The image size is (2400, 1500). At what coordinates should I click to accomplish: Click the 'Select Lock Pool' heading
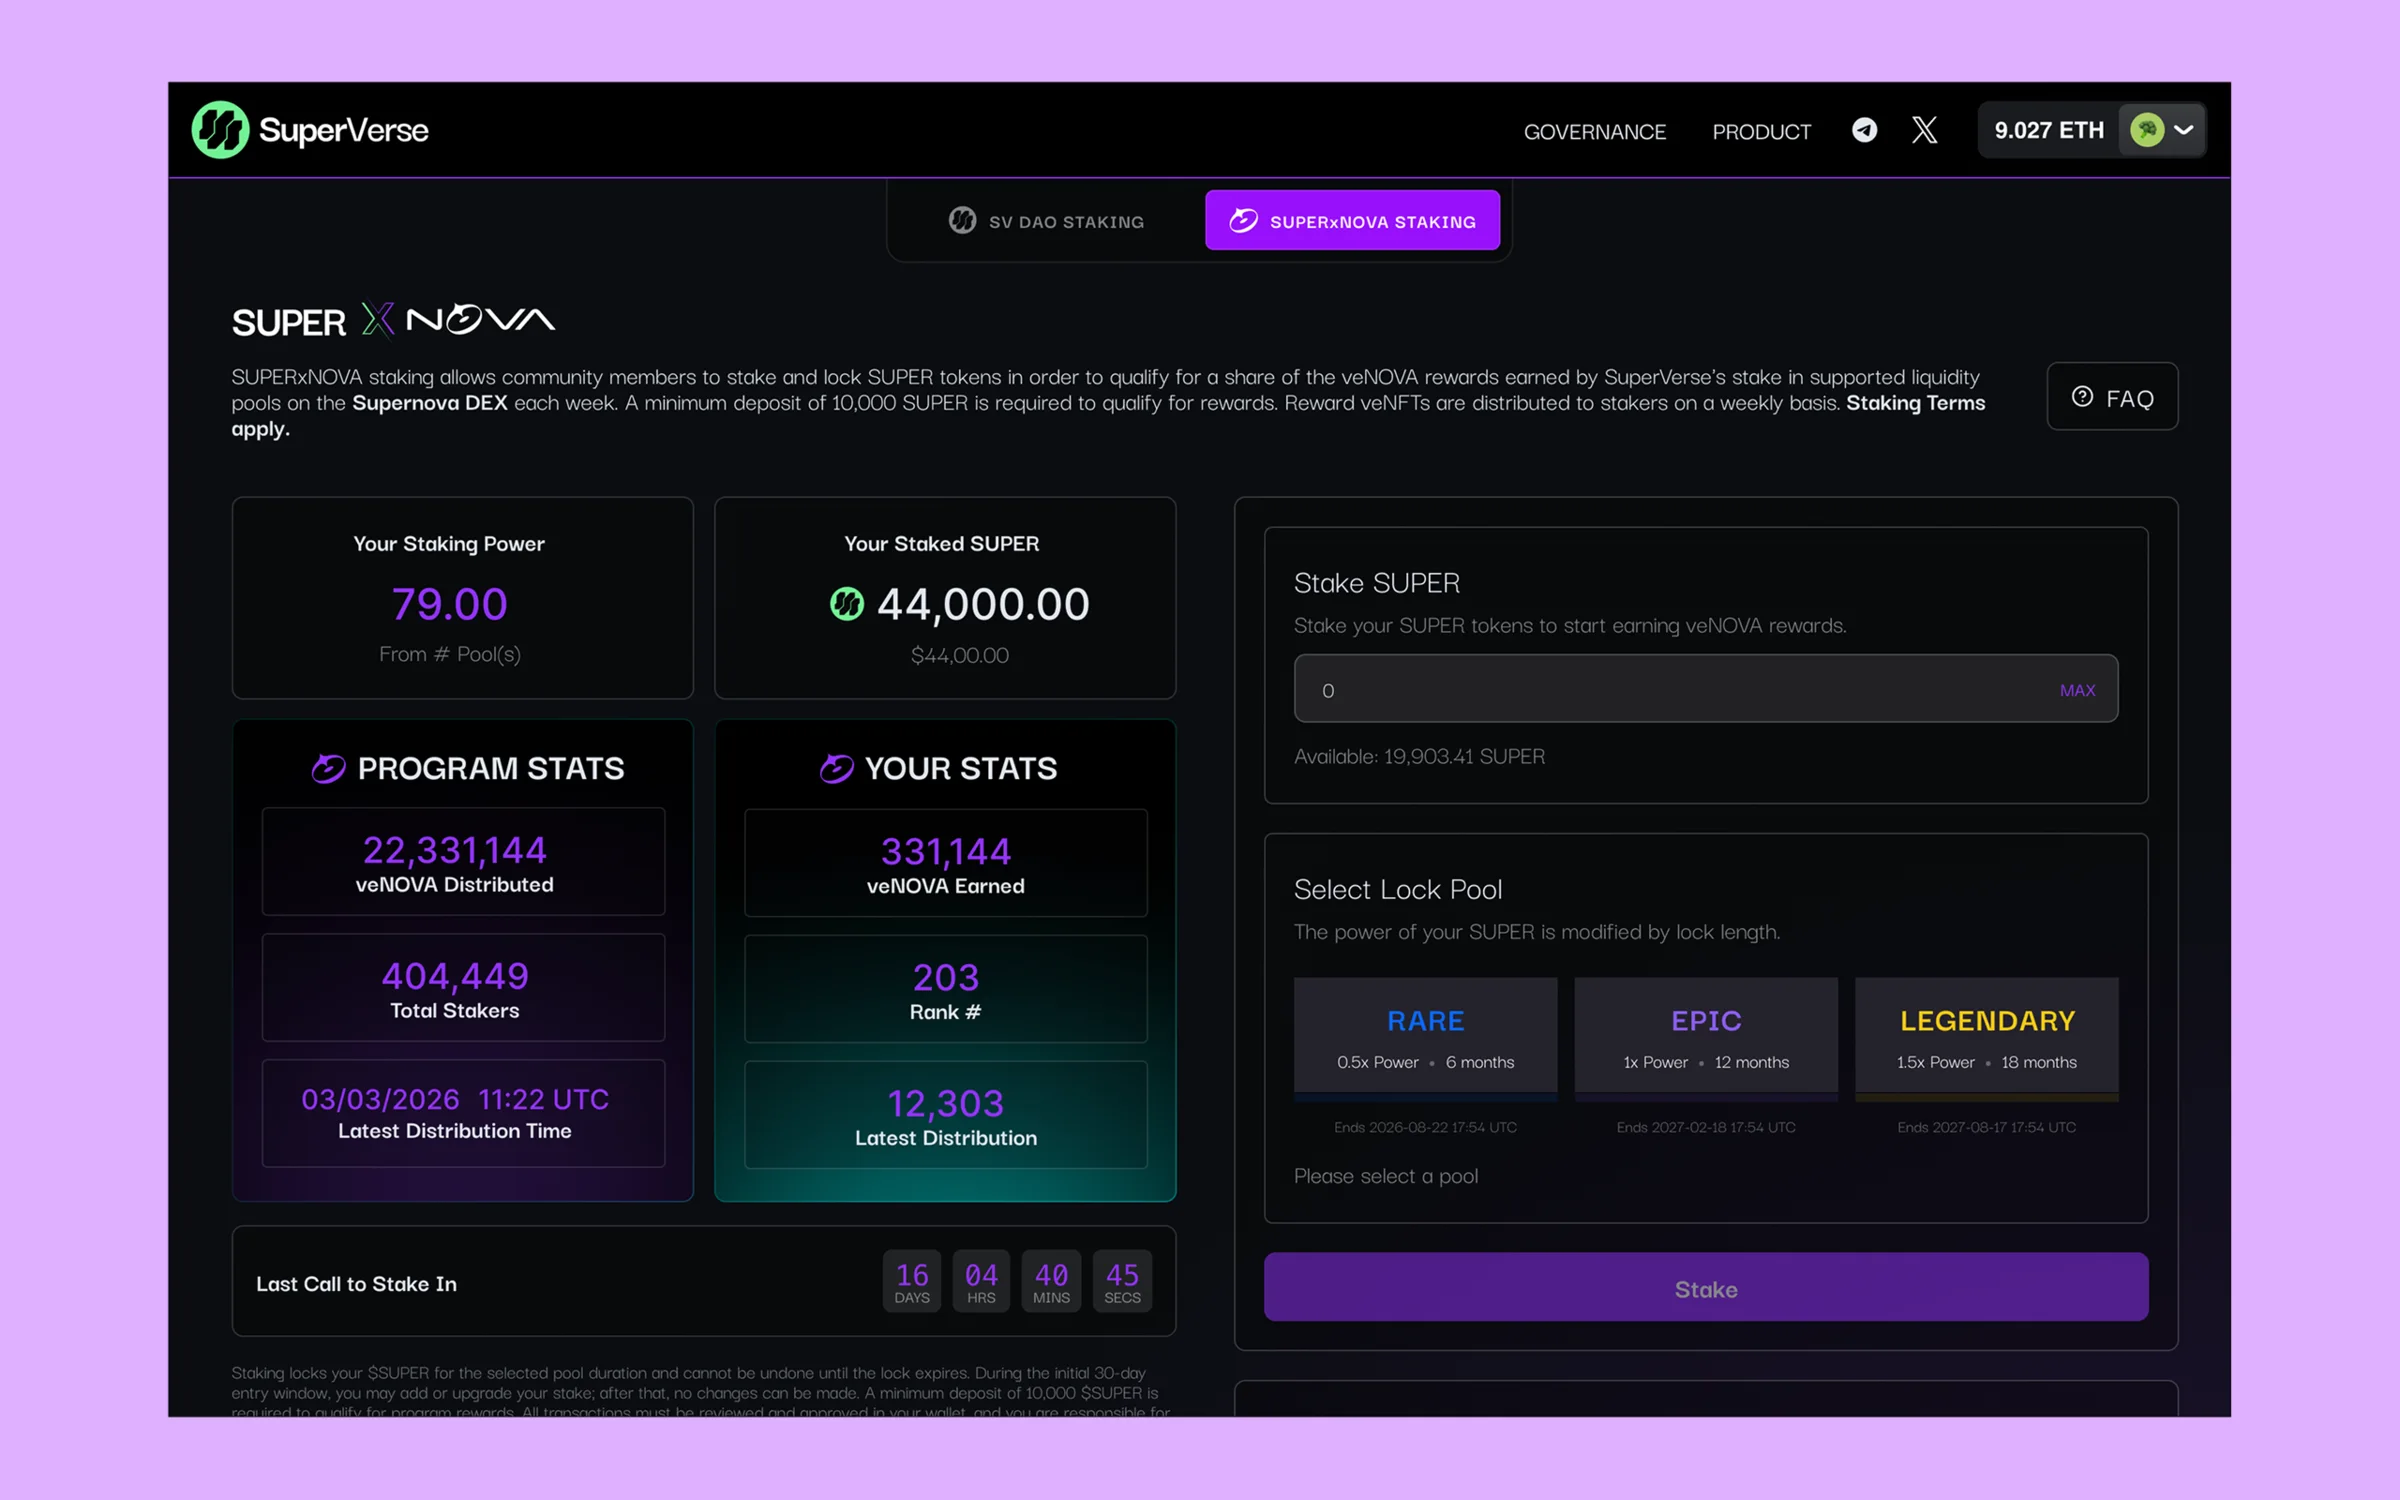point(1397,890)
